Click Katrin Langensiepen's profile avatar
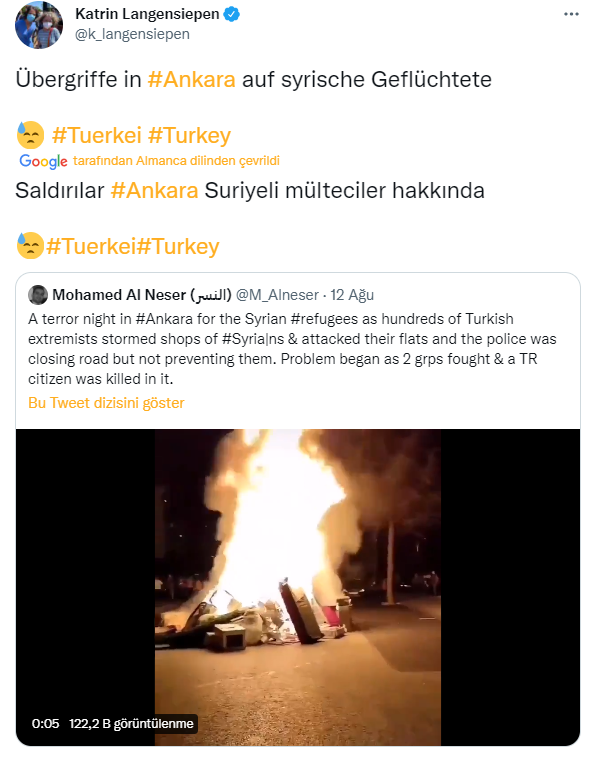The image size is (591, 761). [39, 25]
